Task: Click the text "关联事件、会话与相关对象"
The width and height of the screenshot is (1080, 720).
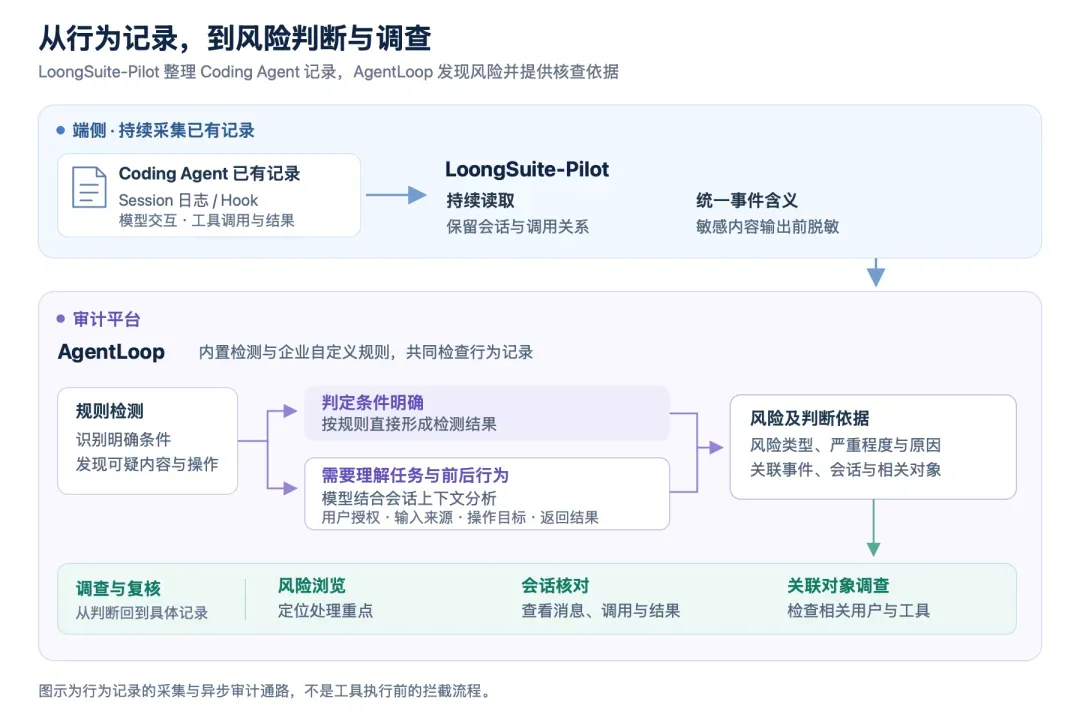Action: coord(845,470)
